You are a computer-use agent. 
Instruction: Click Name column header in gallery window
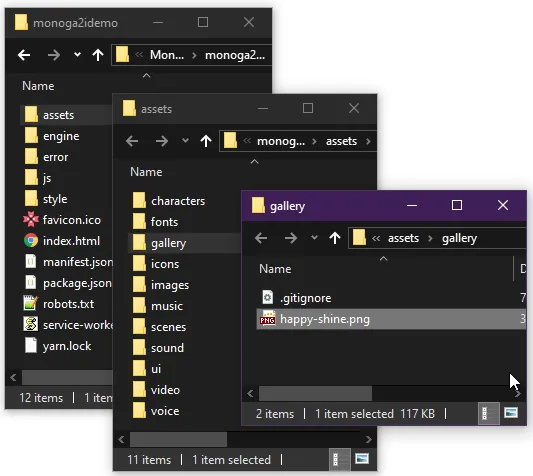pyautogui.click(x=275, y=269)
